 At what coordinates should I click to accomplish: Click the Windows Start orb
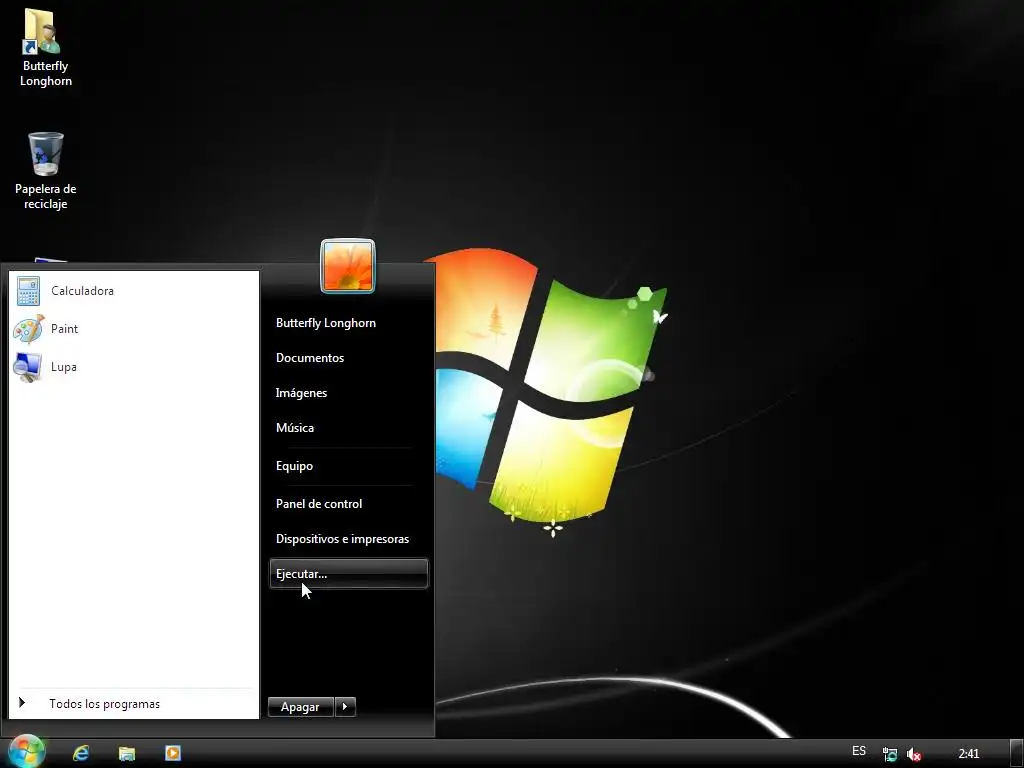coord(26,752)
